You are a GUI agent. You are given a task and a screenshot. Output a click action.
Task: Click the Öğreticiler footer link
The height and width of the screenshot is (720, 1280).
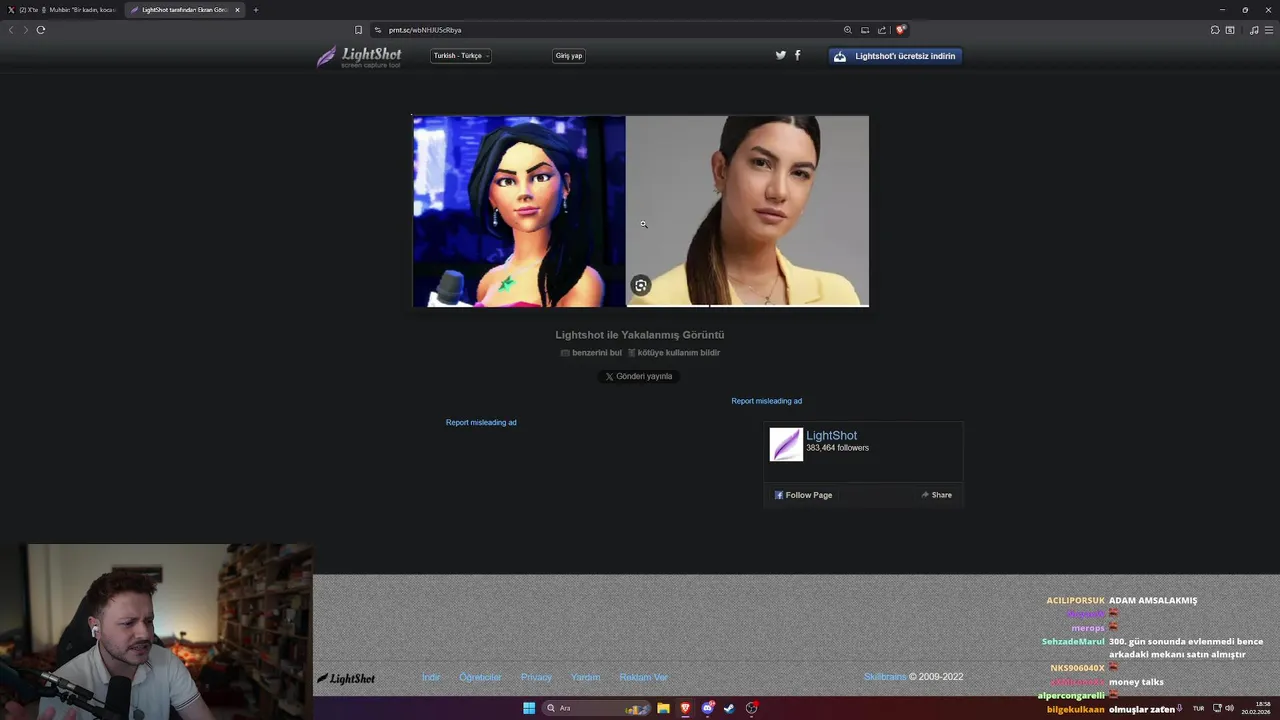point(480,677)
